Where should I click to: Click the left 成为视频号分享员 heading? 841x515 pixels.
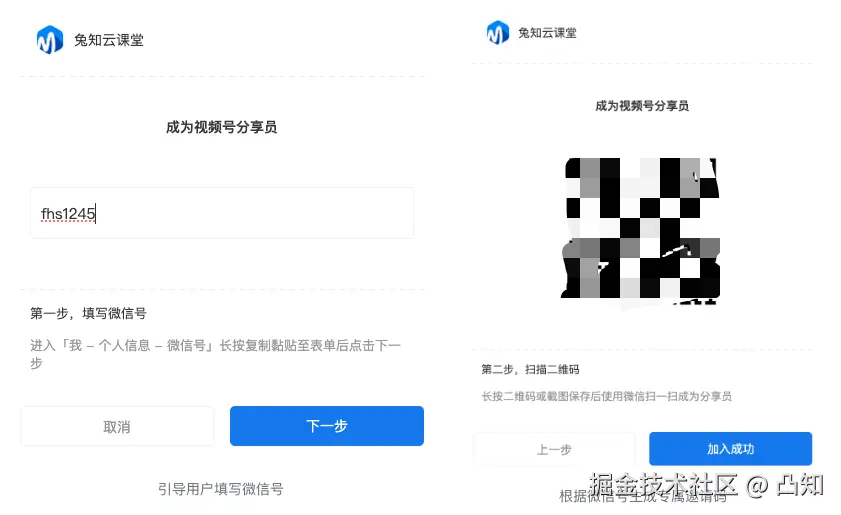pos(222,127)
